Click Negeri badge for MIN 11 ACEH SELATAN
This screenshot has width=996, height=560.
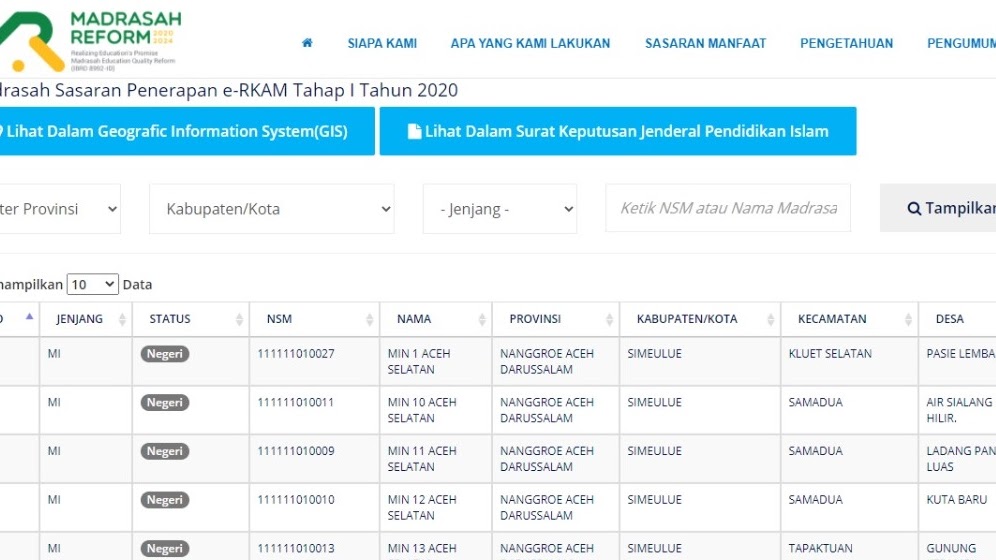(165, 451)
